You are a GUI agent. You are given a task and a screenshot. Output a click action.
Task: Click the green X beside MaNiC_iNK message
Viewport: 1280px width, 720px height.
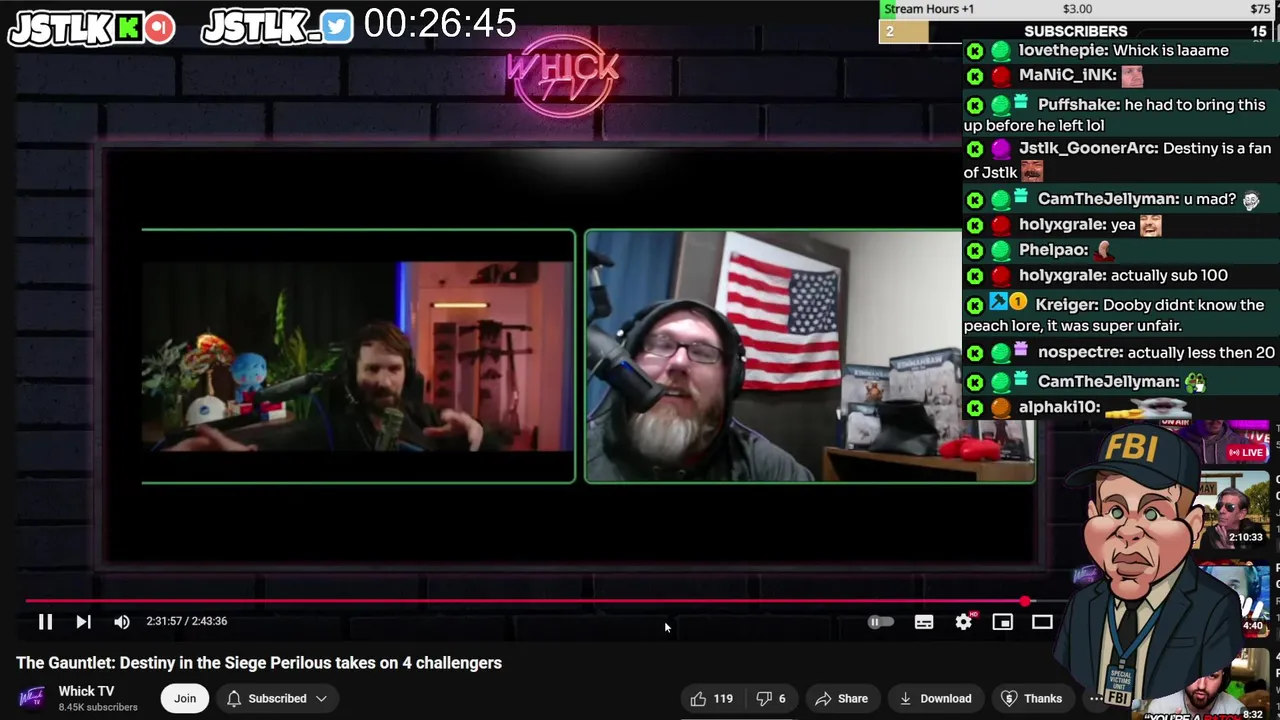pyautogui.click(x=975, y=76)
